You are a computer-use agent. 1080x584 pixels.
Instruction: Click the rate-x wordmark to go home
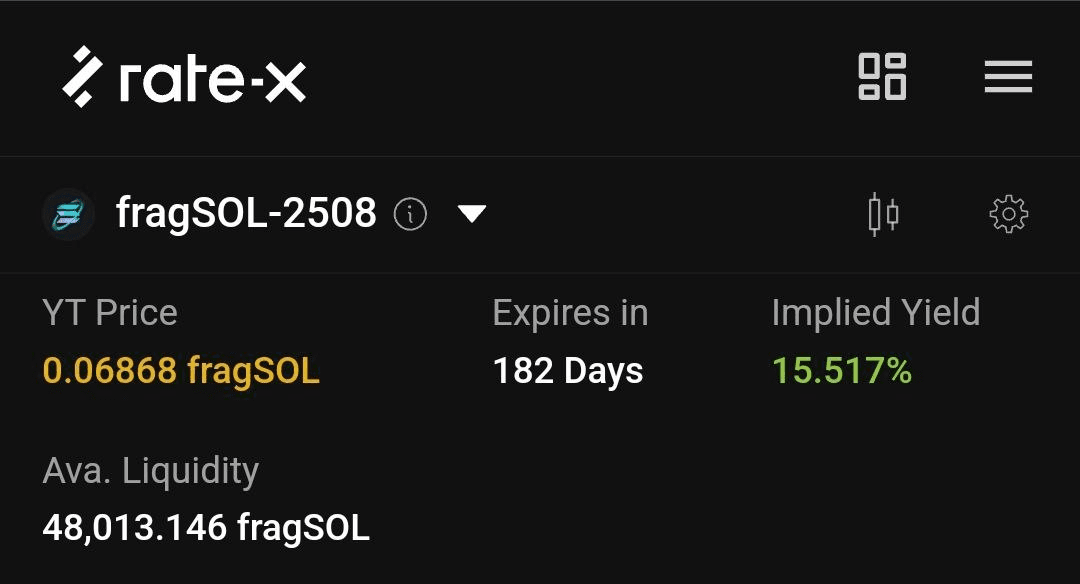tap(213, 80)
